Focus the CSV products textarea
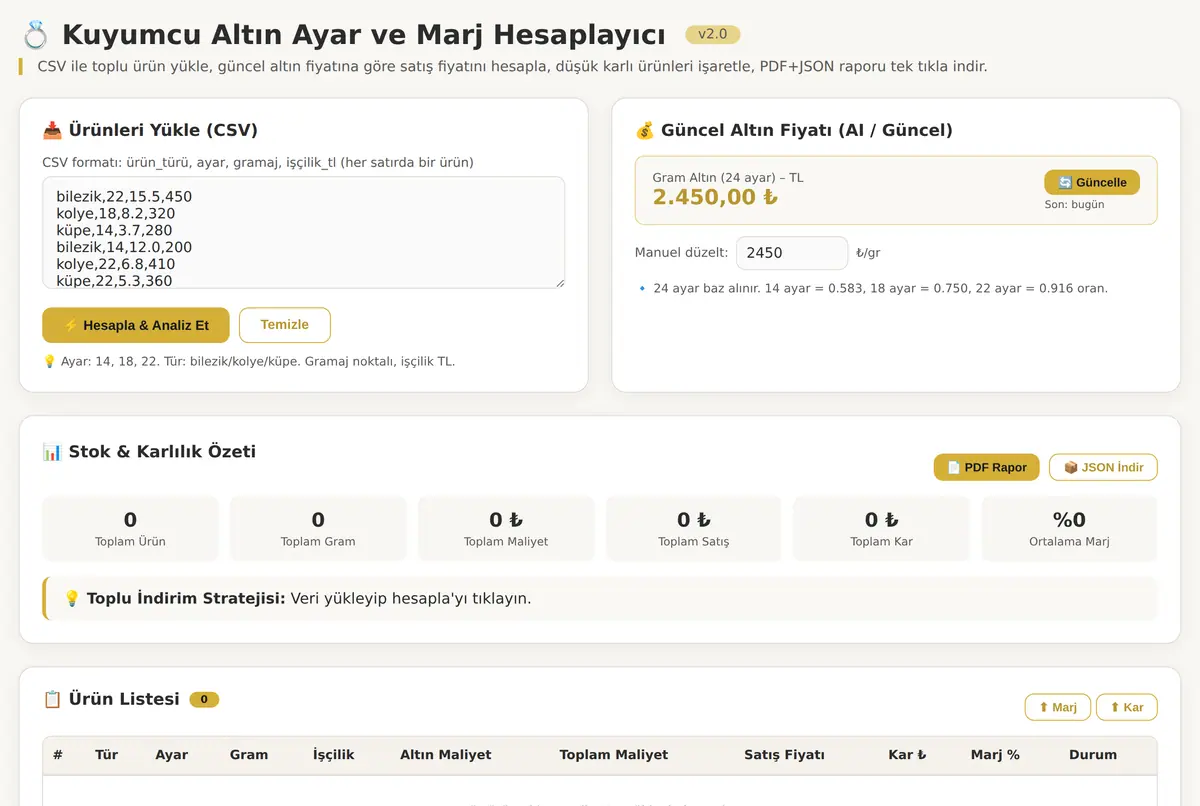Screen dimensions: 1200x806 304,233
